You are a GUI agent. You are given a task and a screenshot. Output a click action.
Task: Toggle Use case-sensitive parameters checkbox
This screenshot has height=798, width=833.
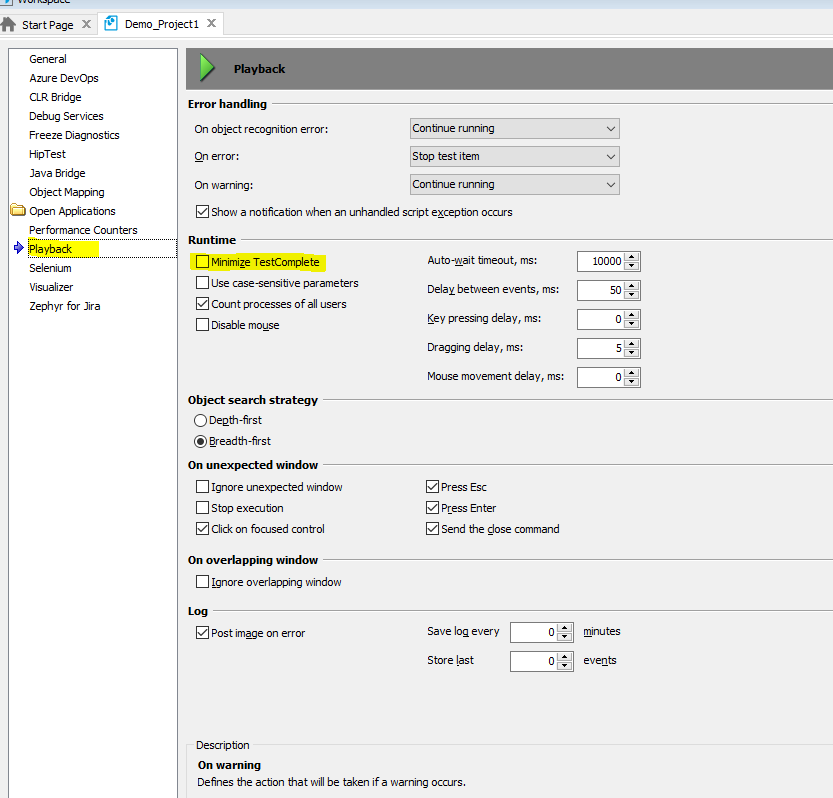tap(203, 283)
